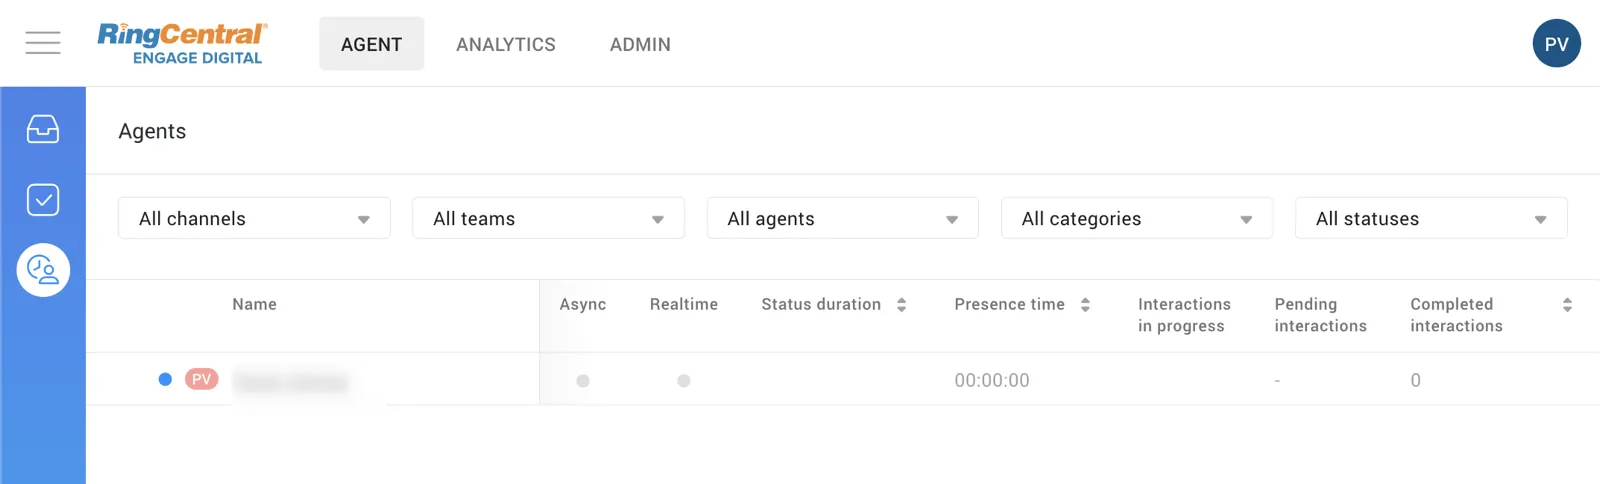This screenshot has height=484, width=1600.
Task: Open the hamburger navigation menu
Action: 43,43
